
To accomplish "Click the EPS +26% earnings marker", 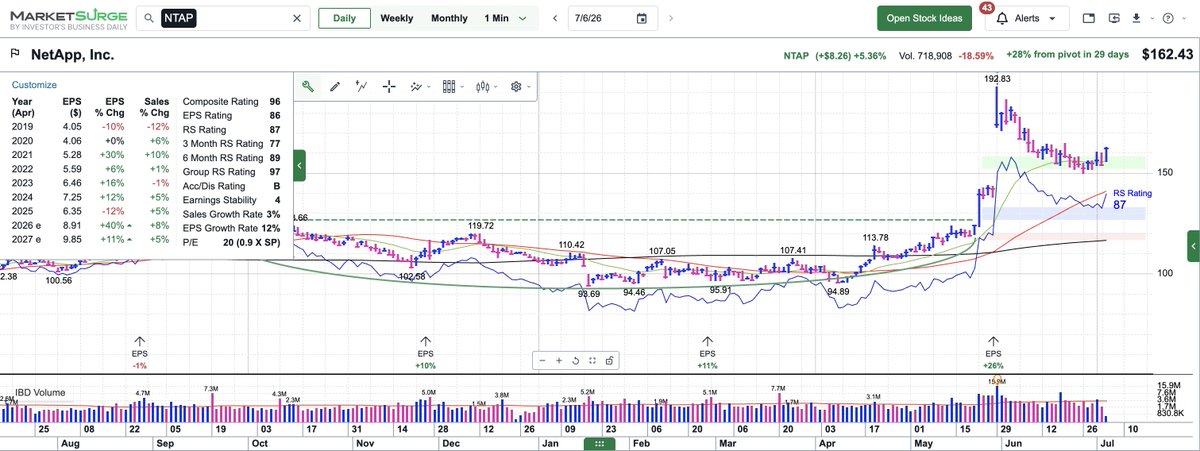I will [993, 352].
